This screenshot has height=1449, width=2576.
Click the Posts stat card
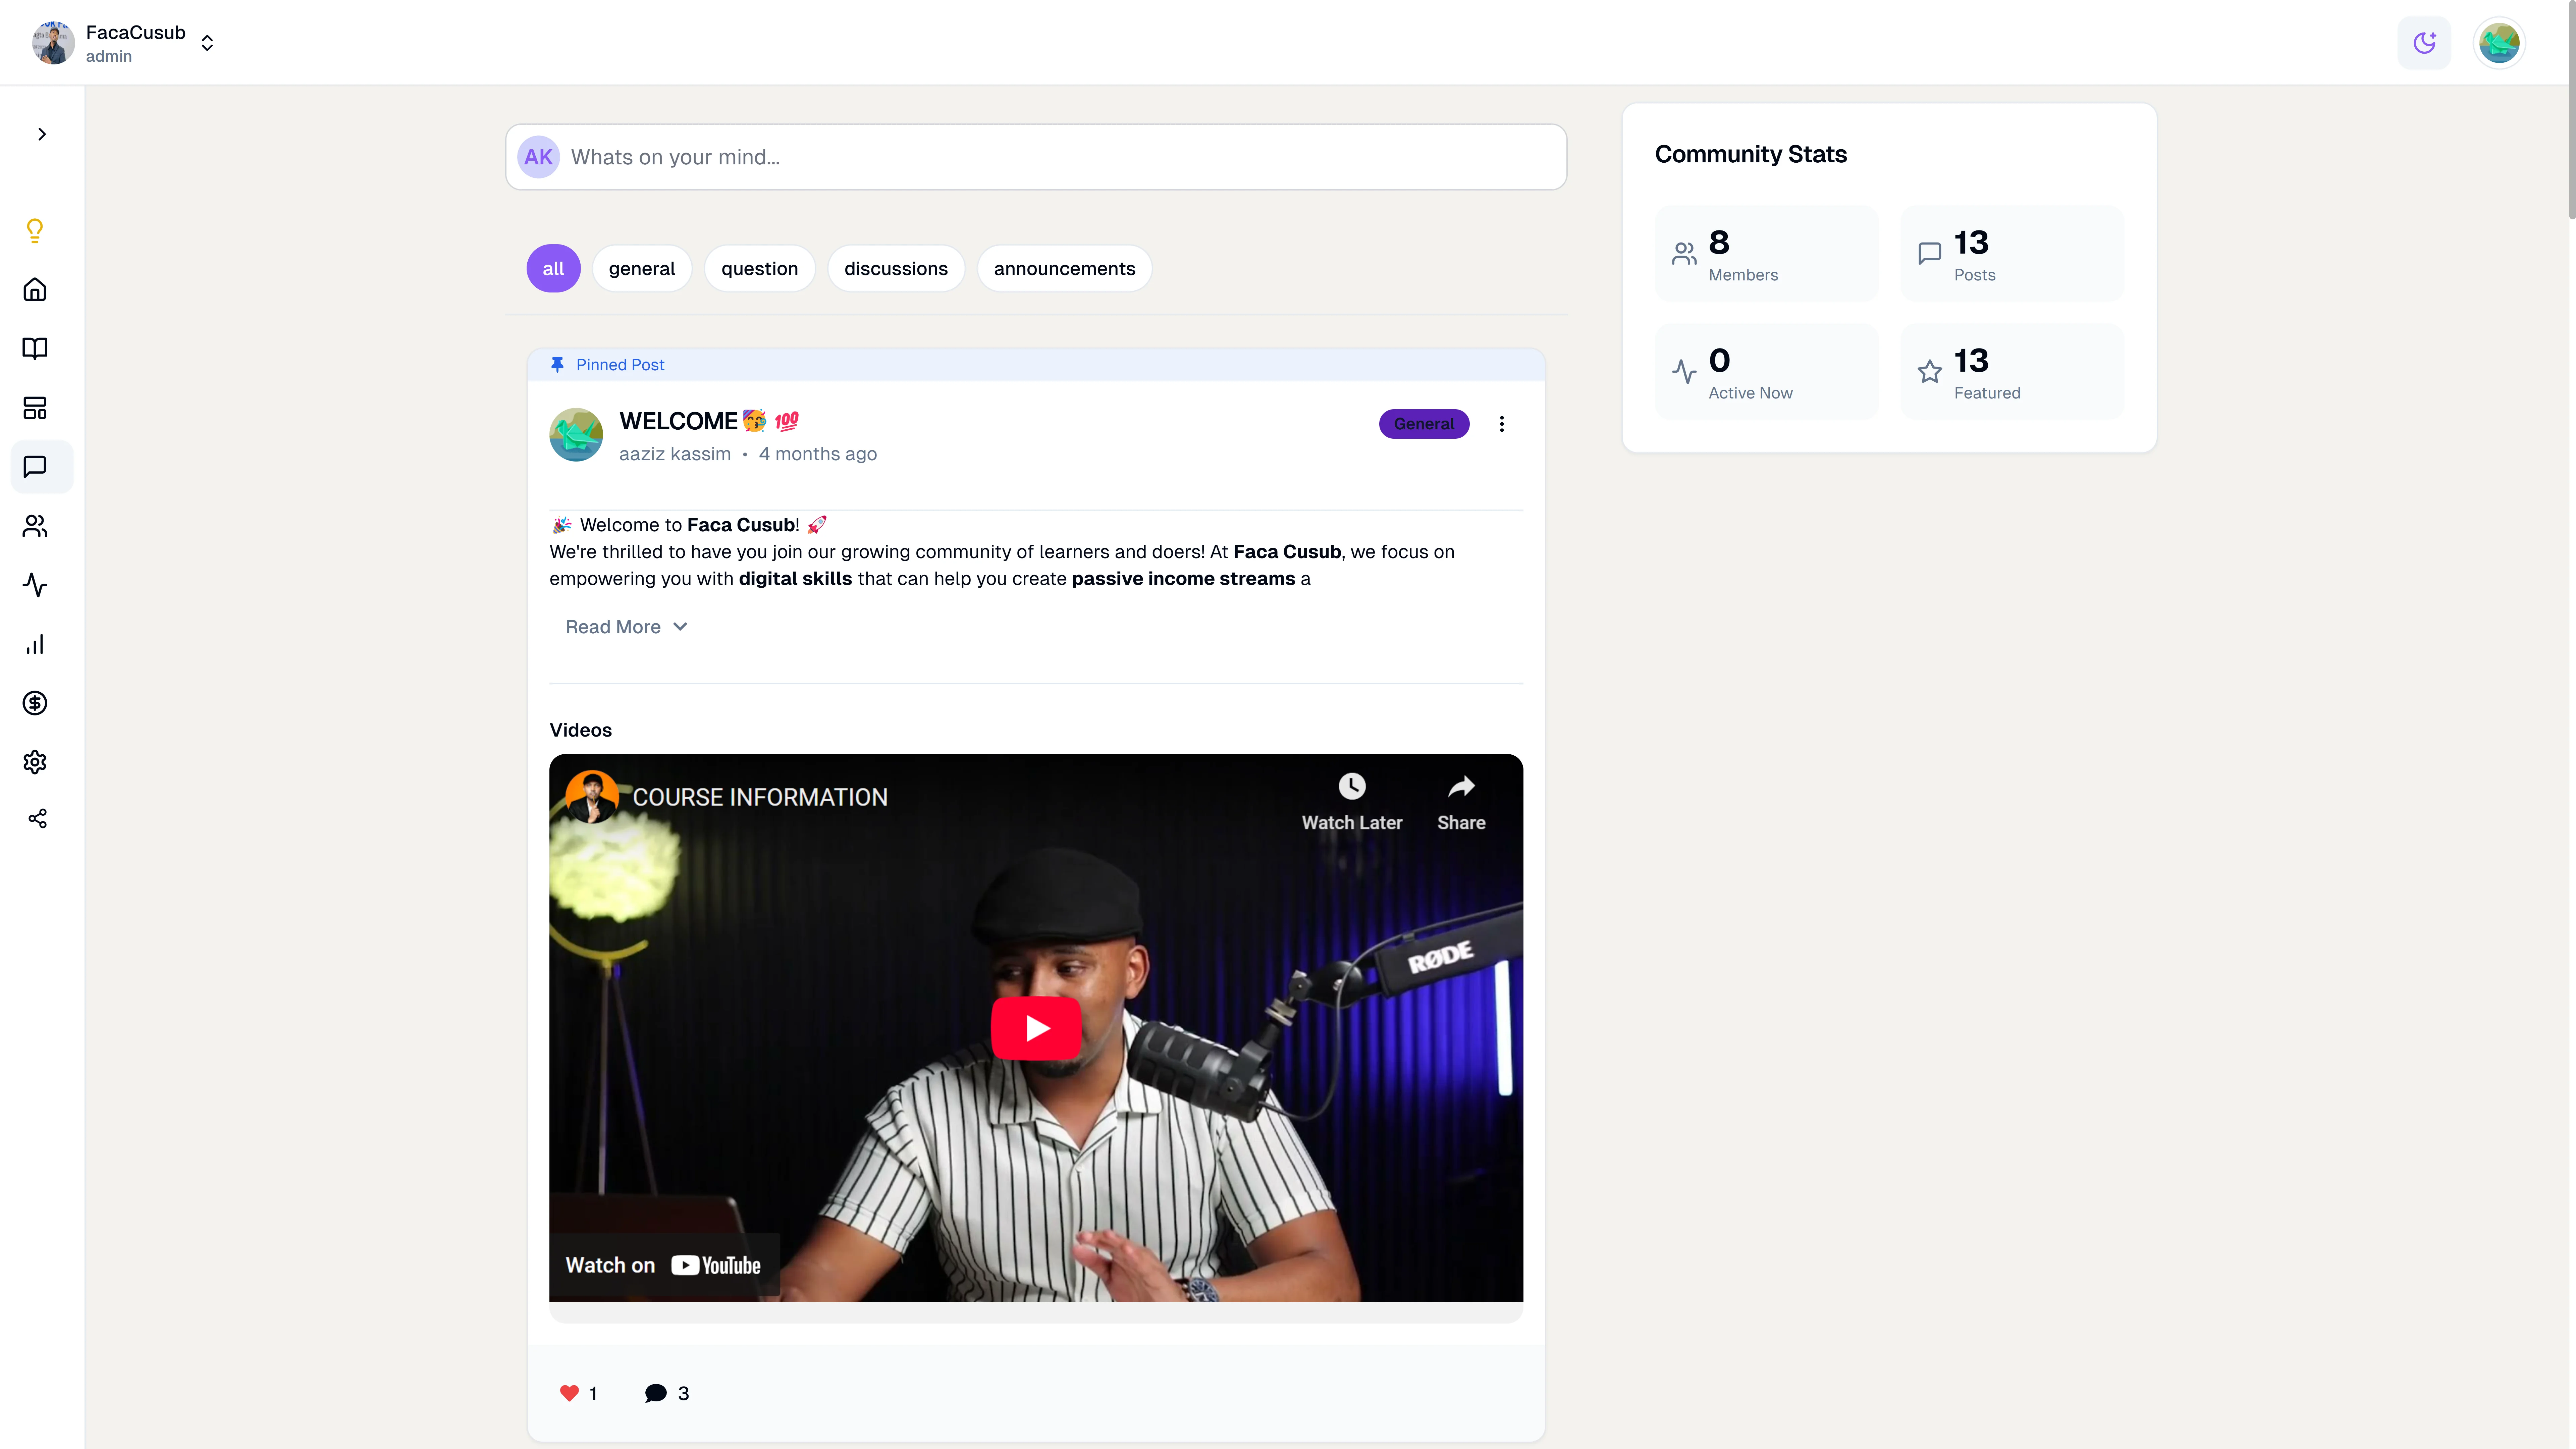pos(2012,254)
